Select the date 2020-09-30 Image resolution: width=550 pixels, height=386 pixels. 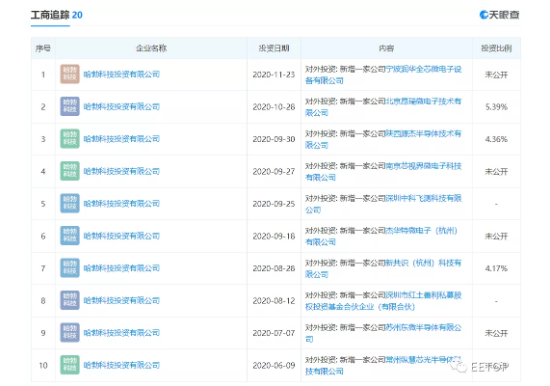pos(274,139)
